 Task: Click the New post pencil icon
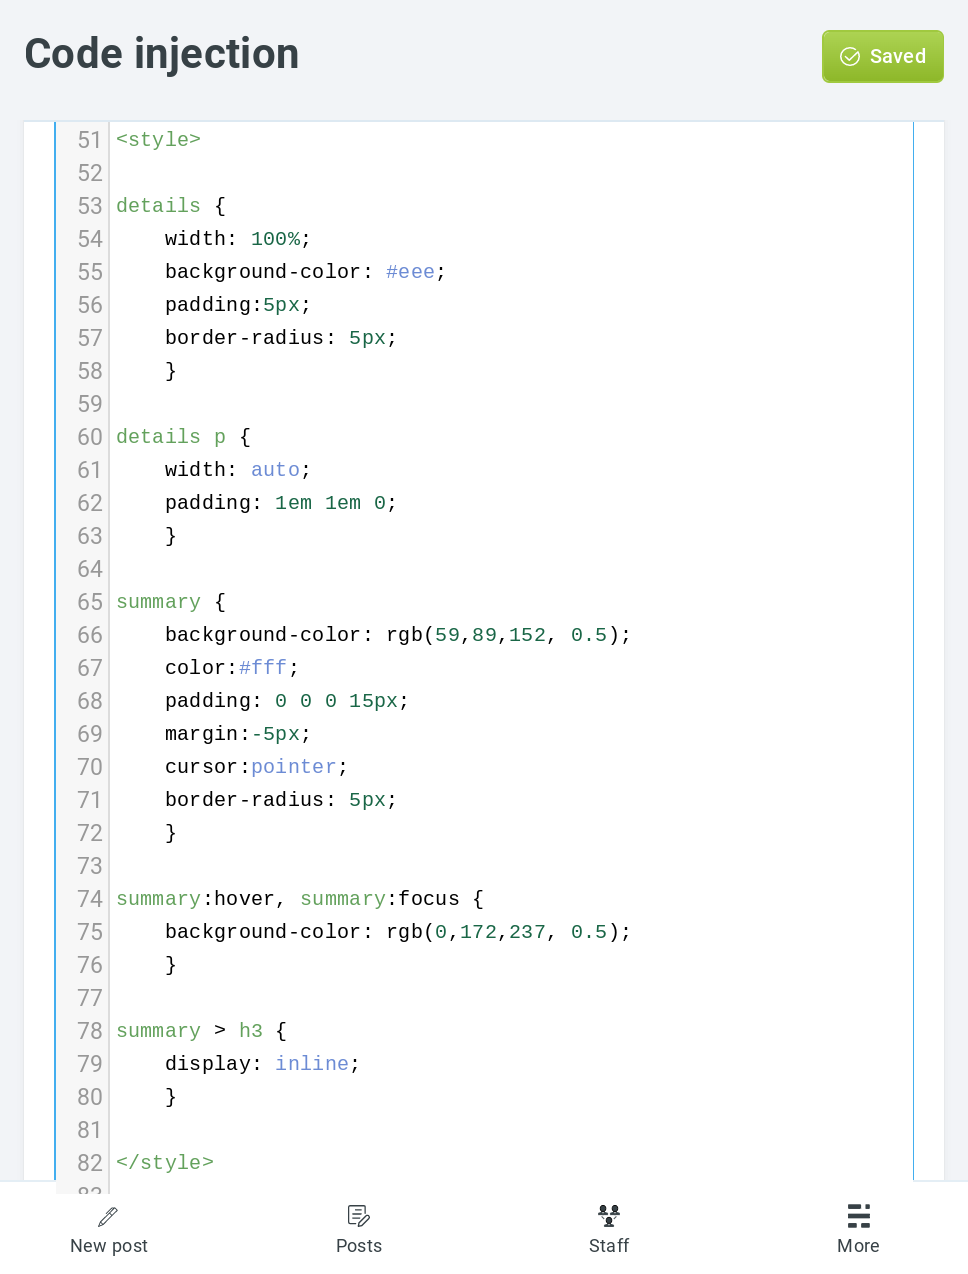coord(108,1216)
